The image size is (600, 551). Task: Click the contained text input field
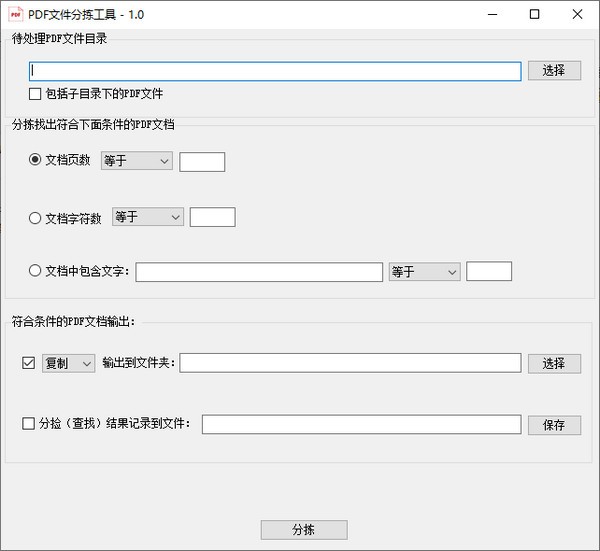point(259,272)
